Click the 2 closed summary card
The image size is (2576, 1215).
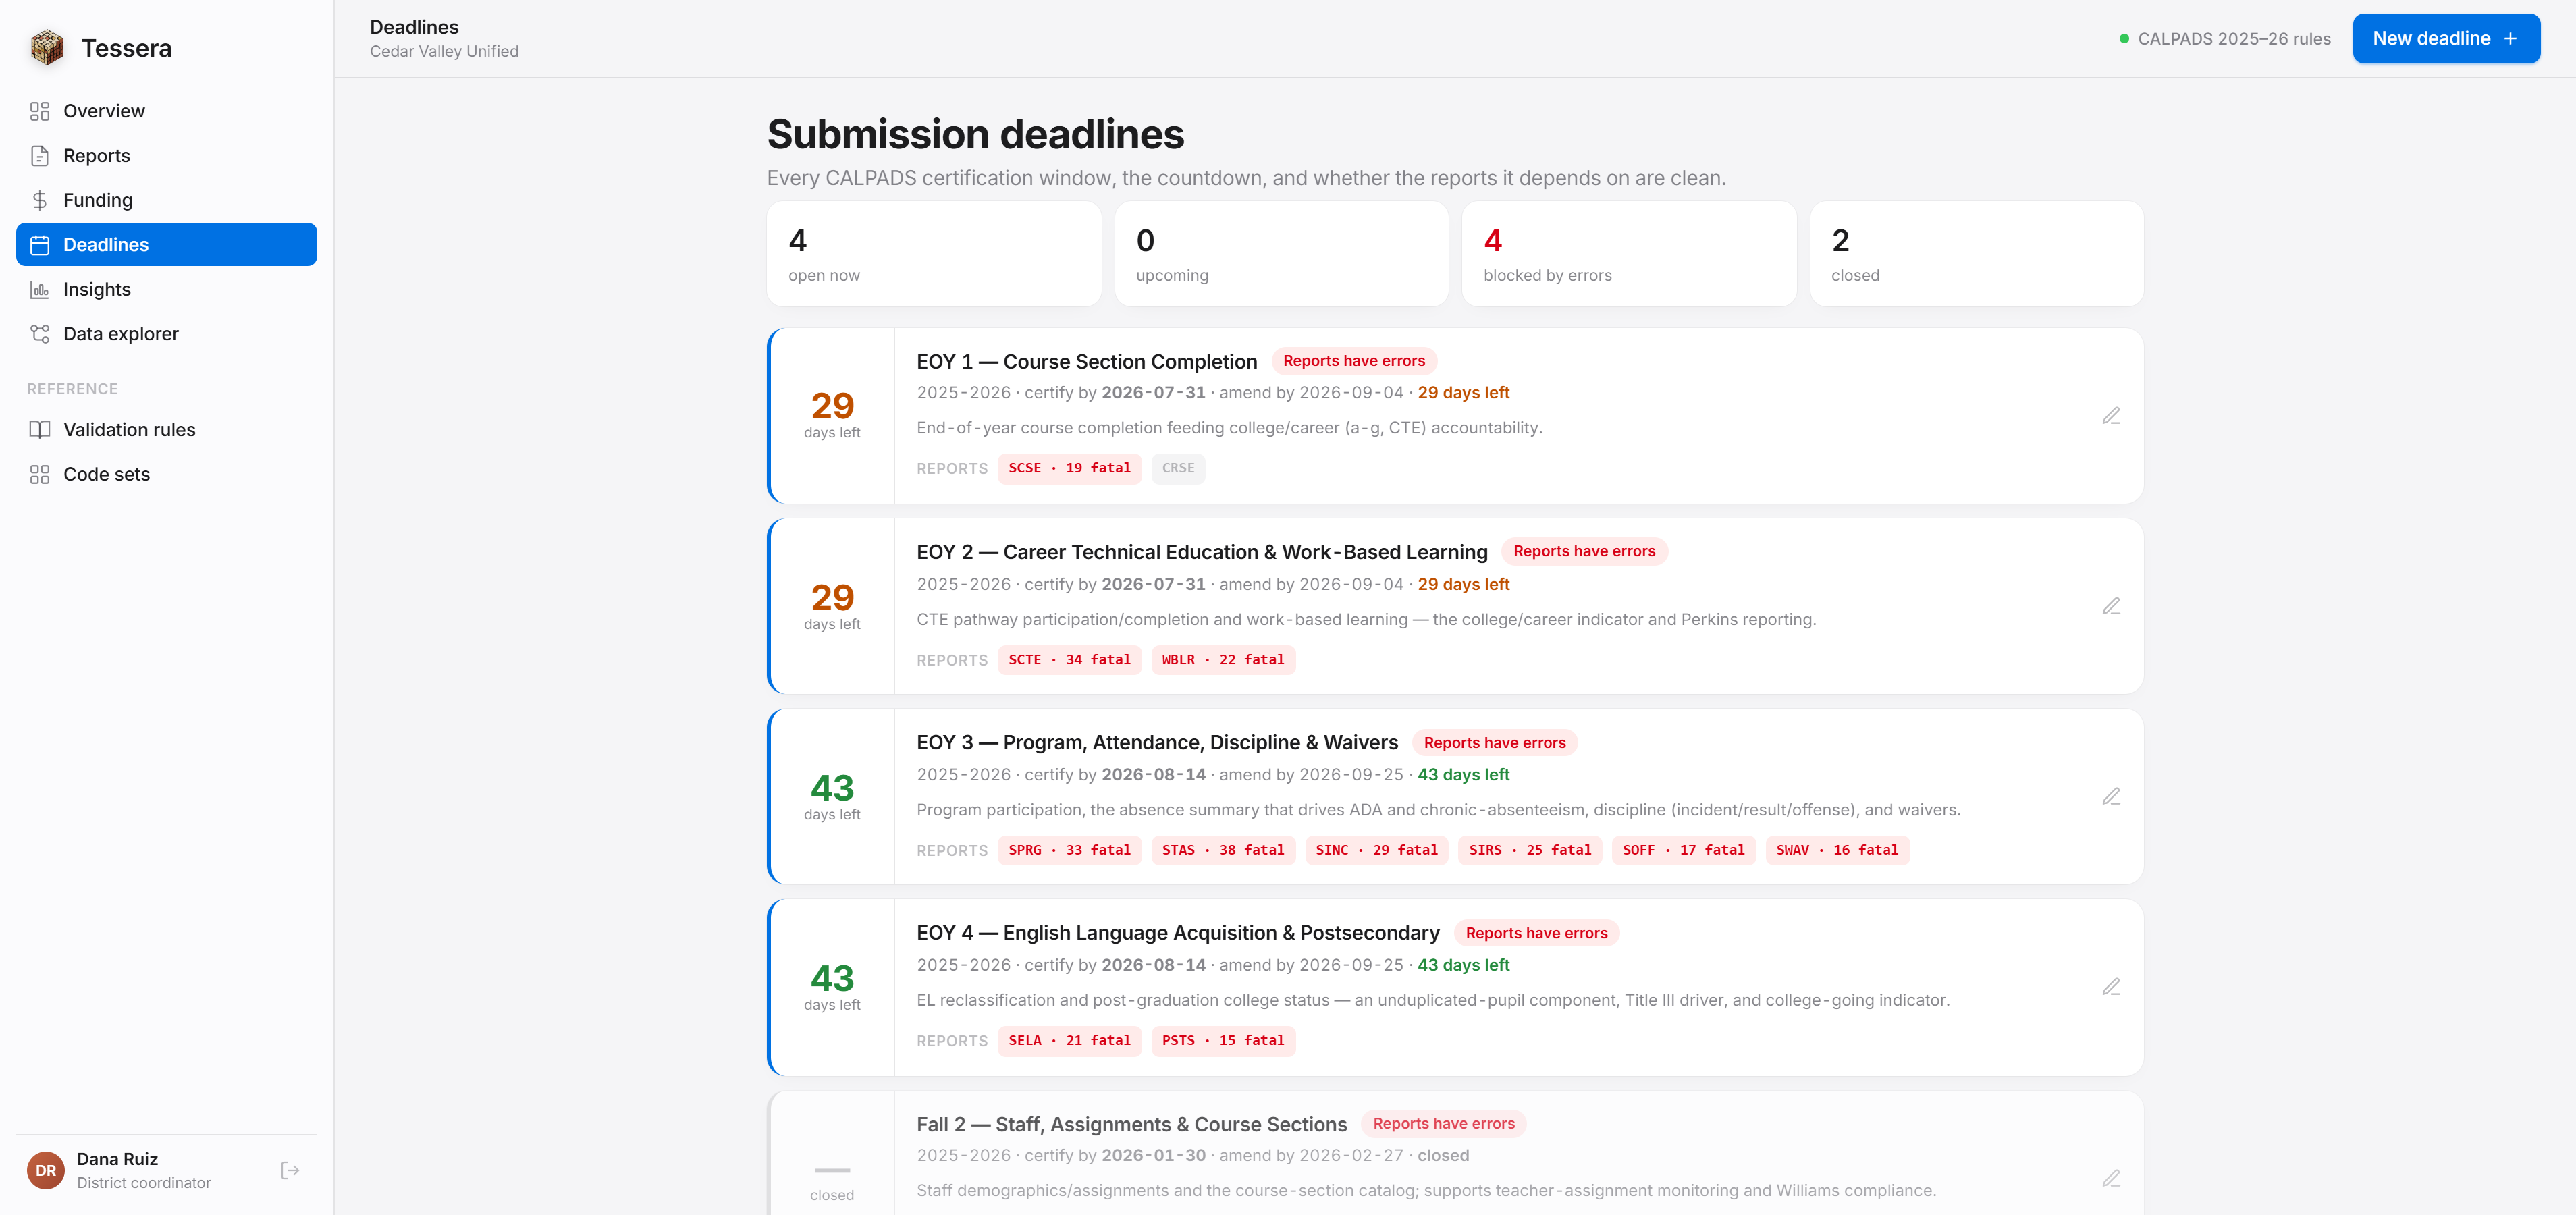[1976, 254]
